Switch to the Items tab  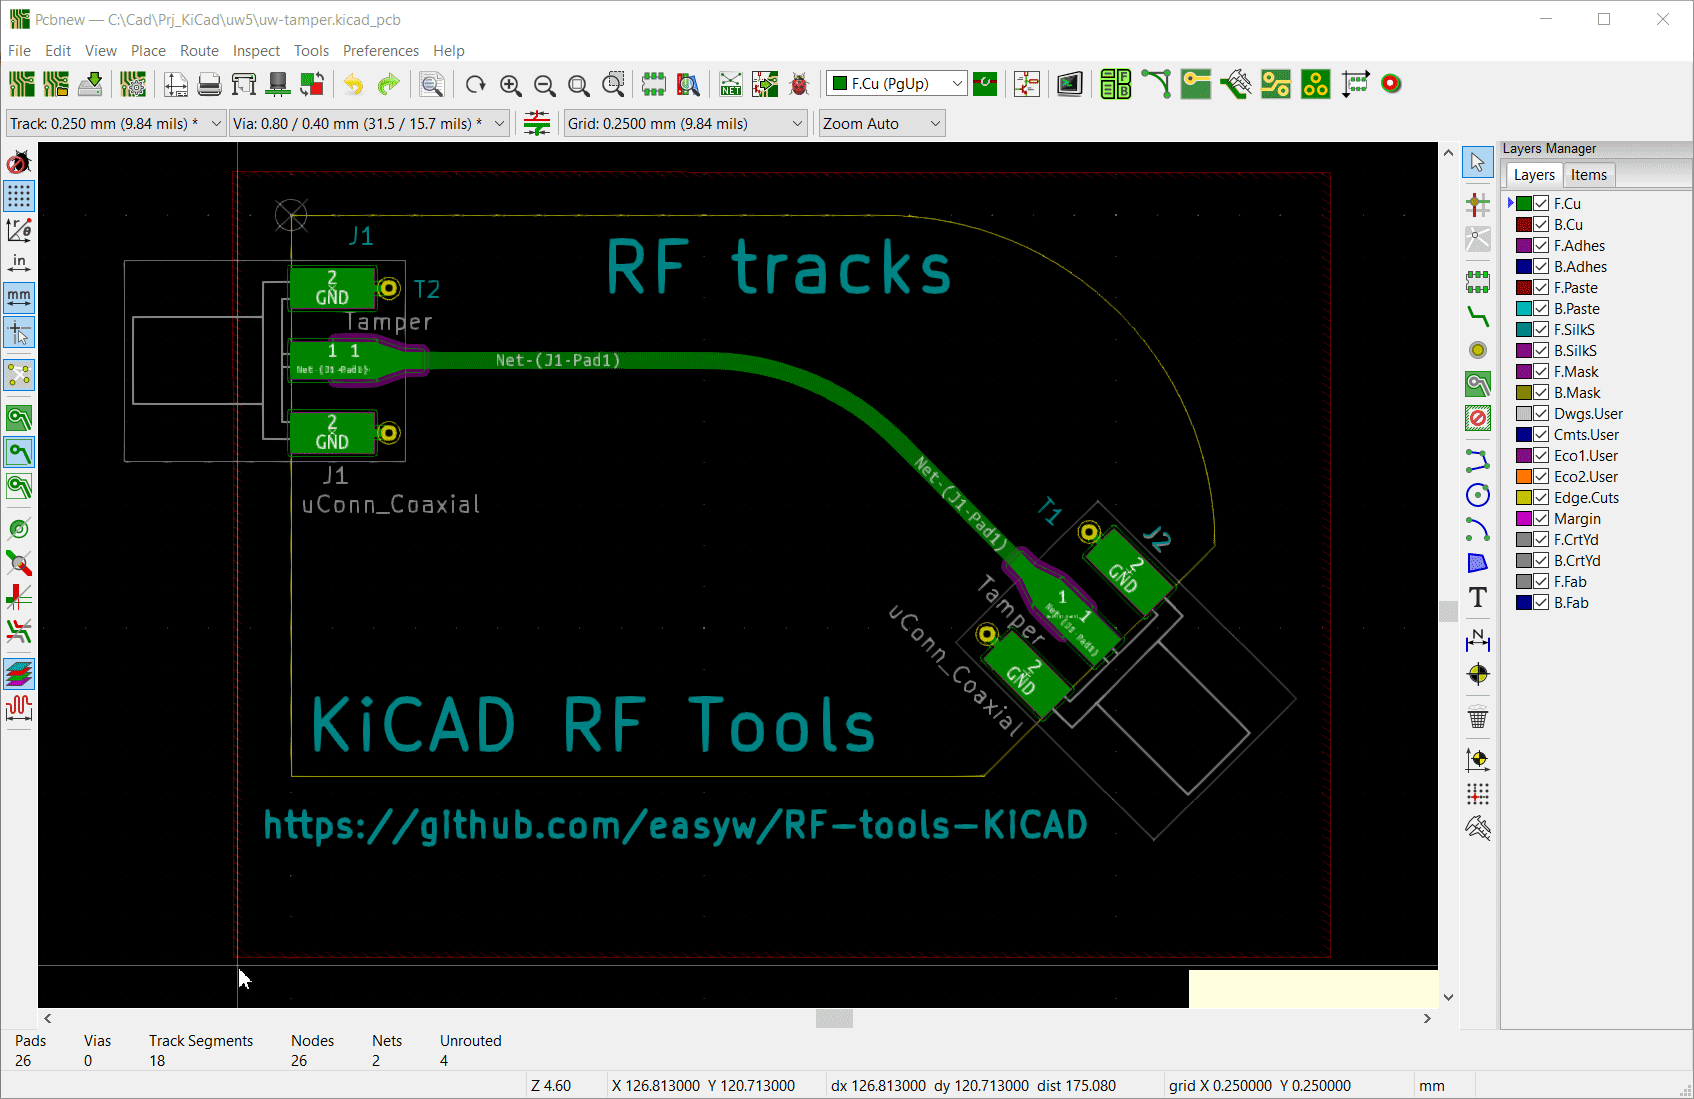[1588, 175]
